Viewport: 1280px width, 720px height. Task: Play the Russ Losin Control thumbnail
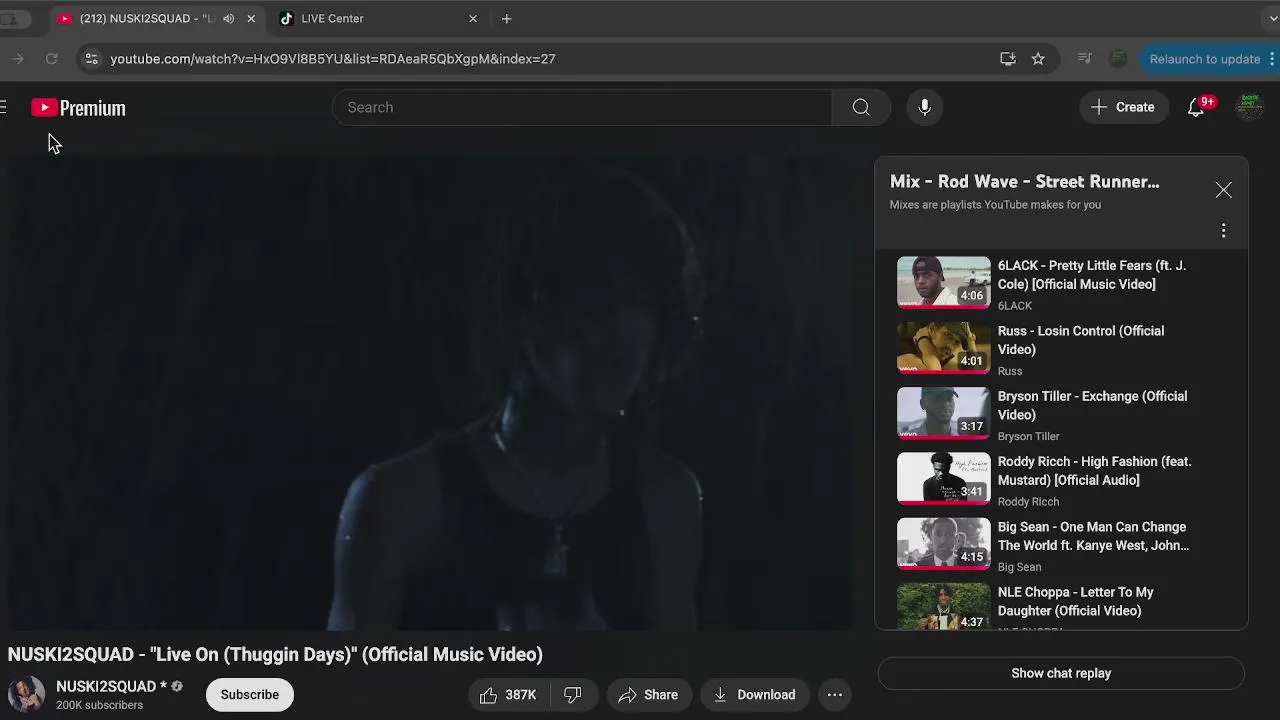943,347
